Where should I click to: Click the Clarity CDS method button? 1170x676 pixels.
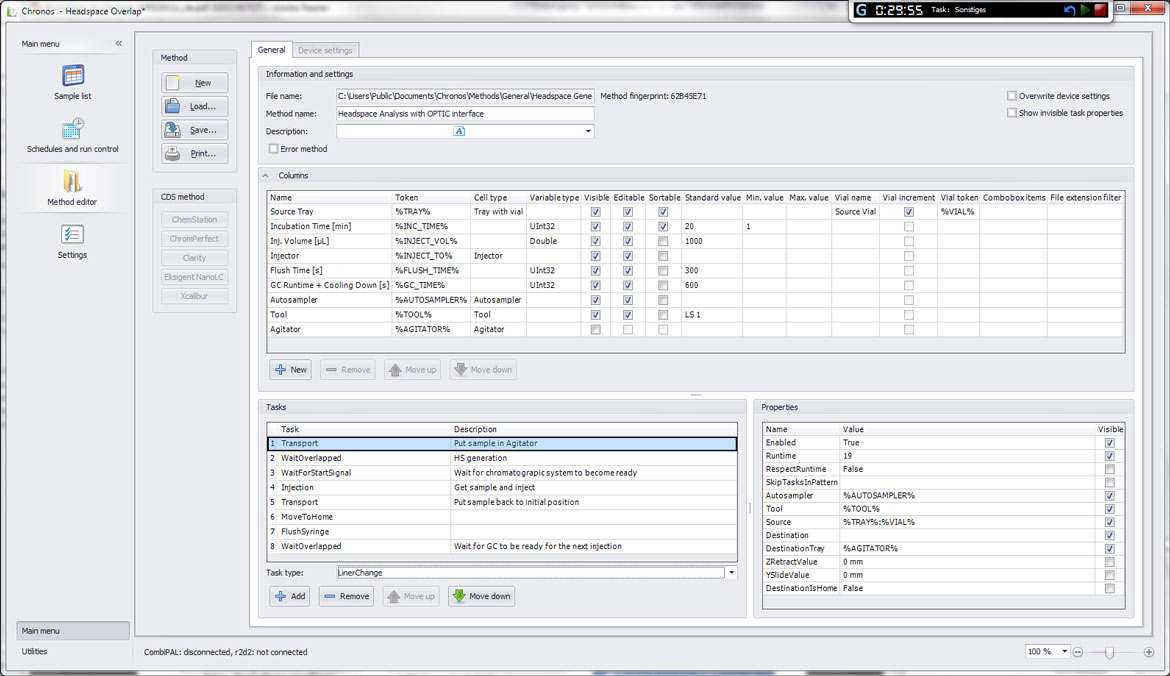pos(195,257)
